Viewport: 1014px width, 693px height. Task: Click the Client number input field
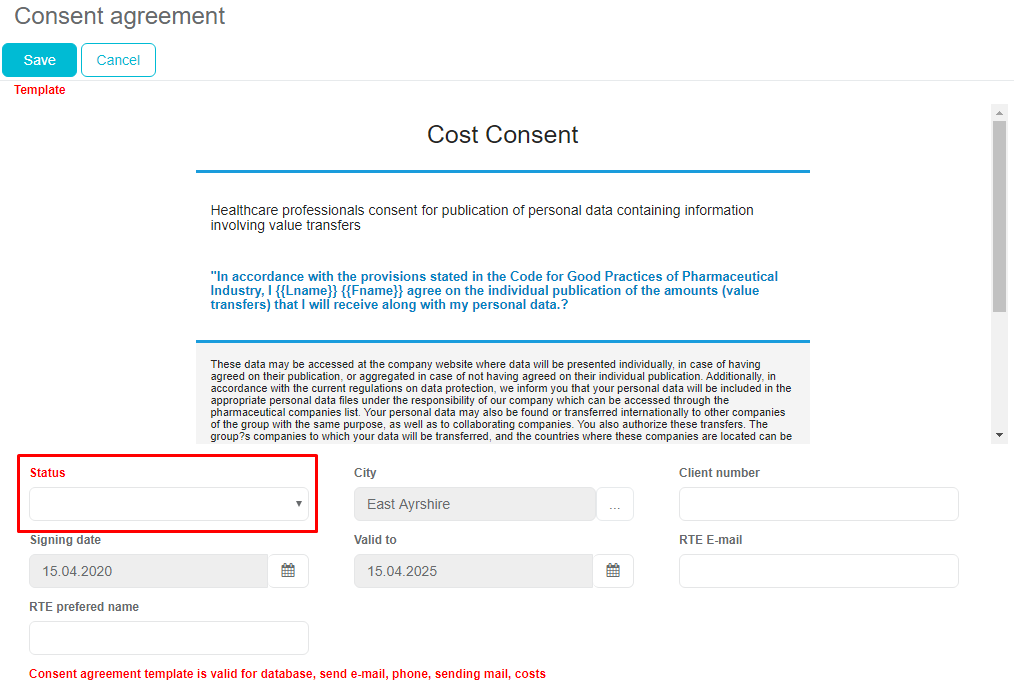818,504
